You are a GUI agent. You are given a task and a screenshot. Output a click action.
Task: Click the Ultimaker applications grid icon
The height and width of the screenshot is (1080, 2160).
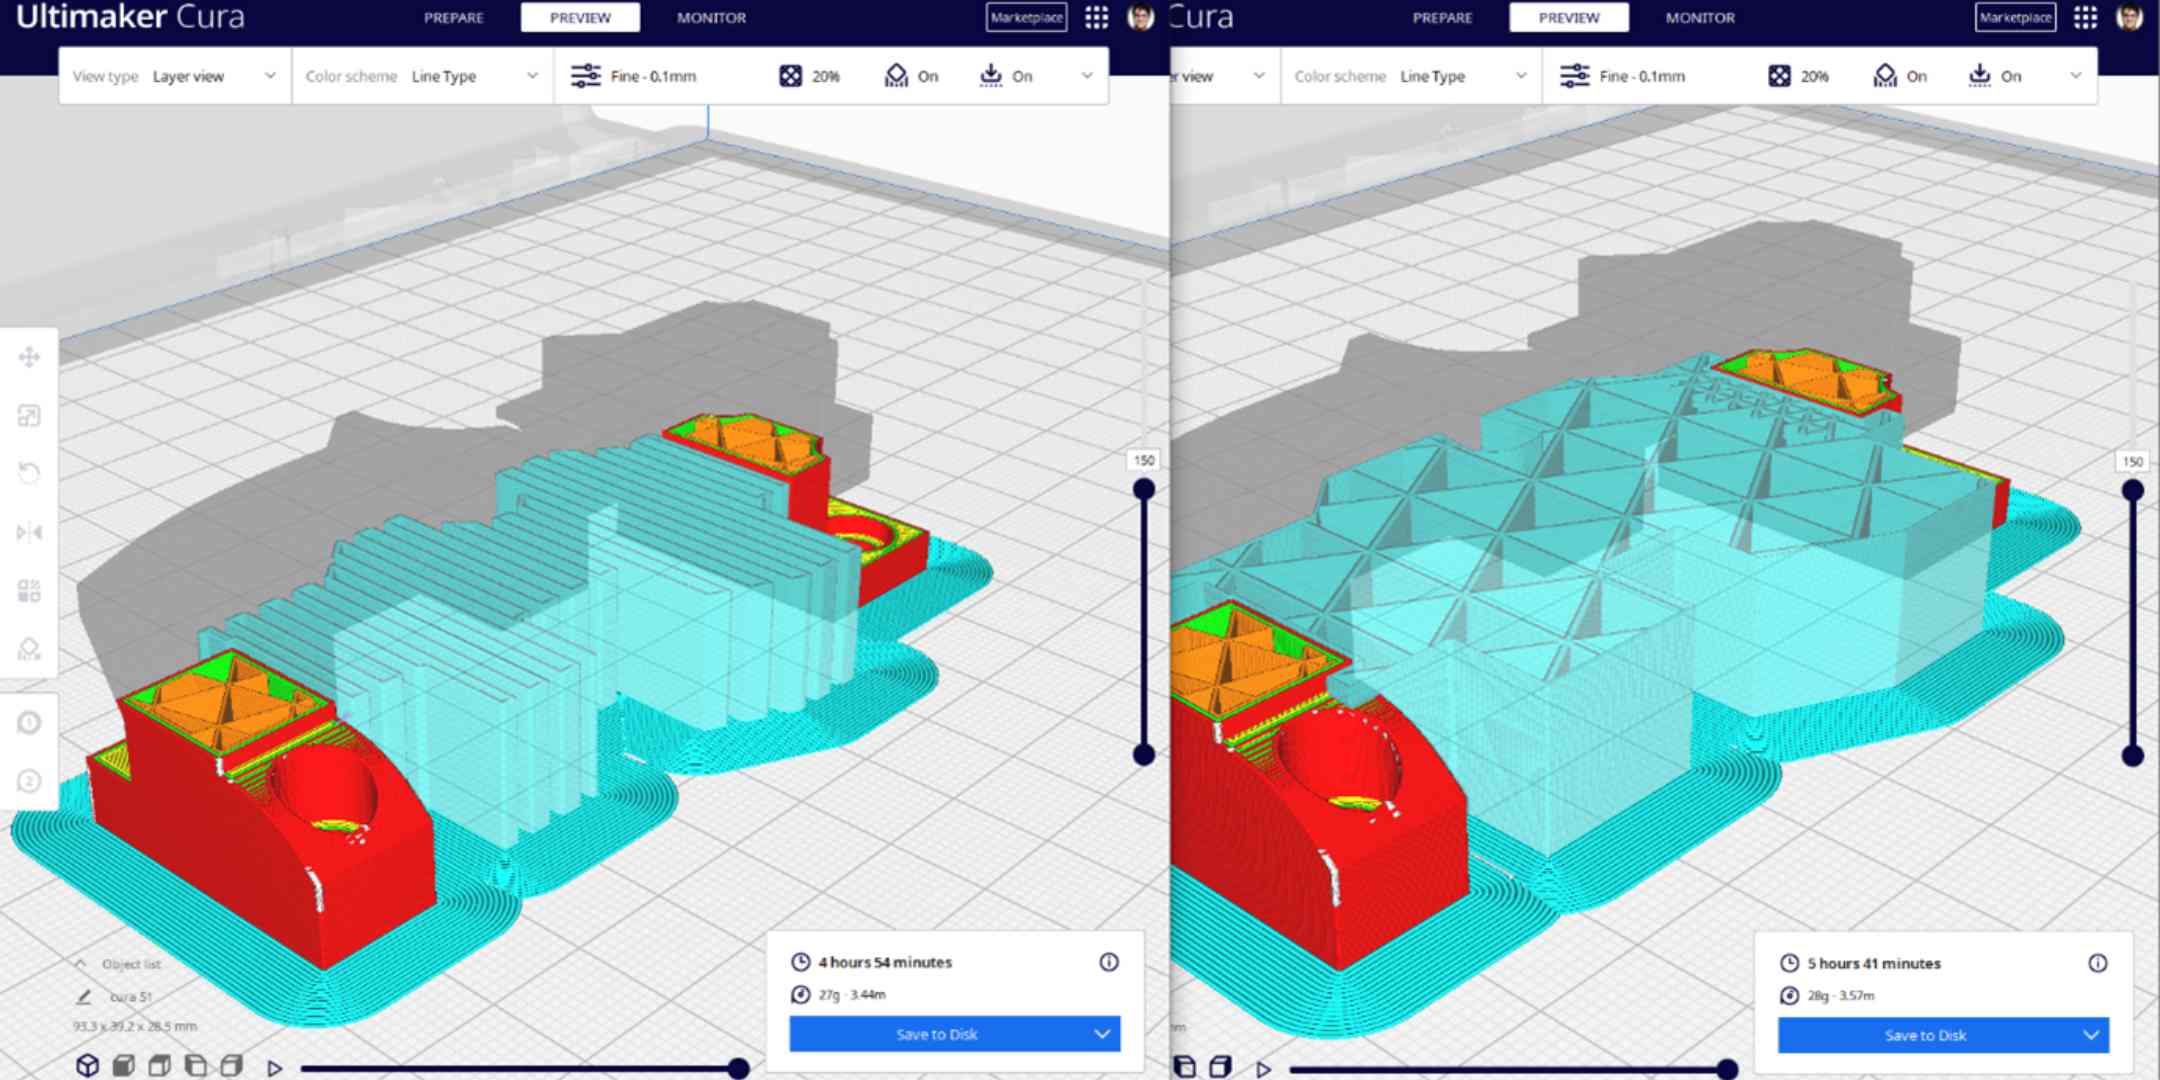[x=1097, y=17]
